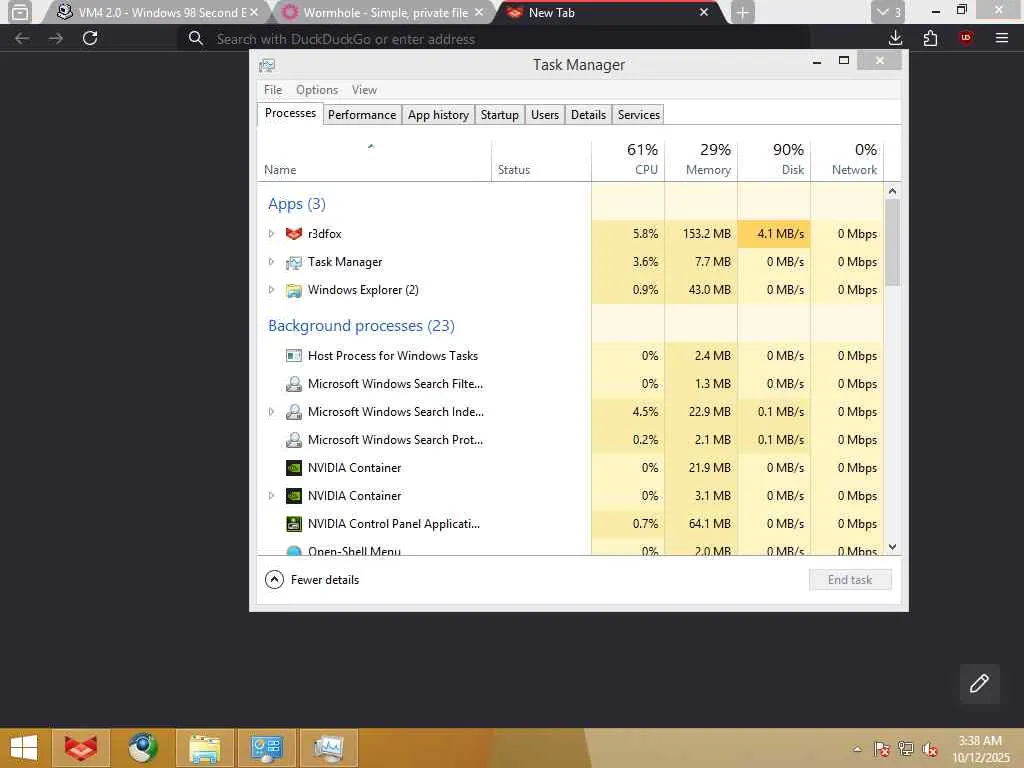Go back with the browser back arrow
The image size is (1024, 768).
coord(22,39)
